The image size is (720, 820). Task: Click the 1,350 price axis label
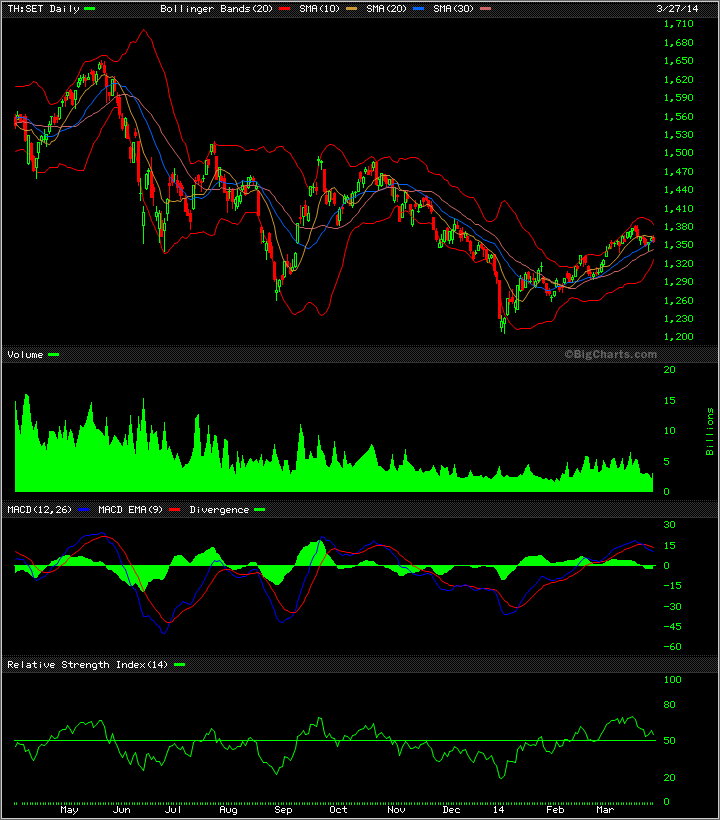coord(678,245)
